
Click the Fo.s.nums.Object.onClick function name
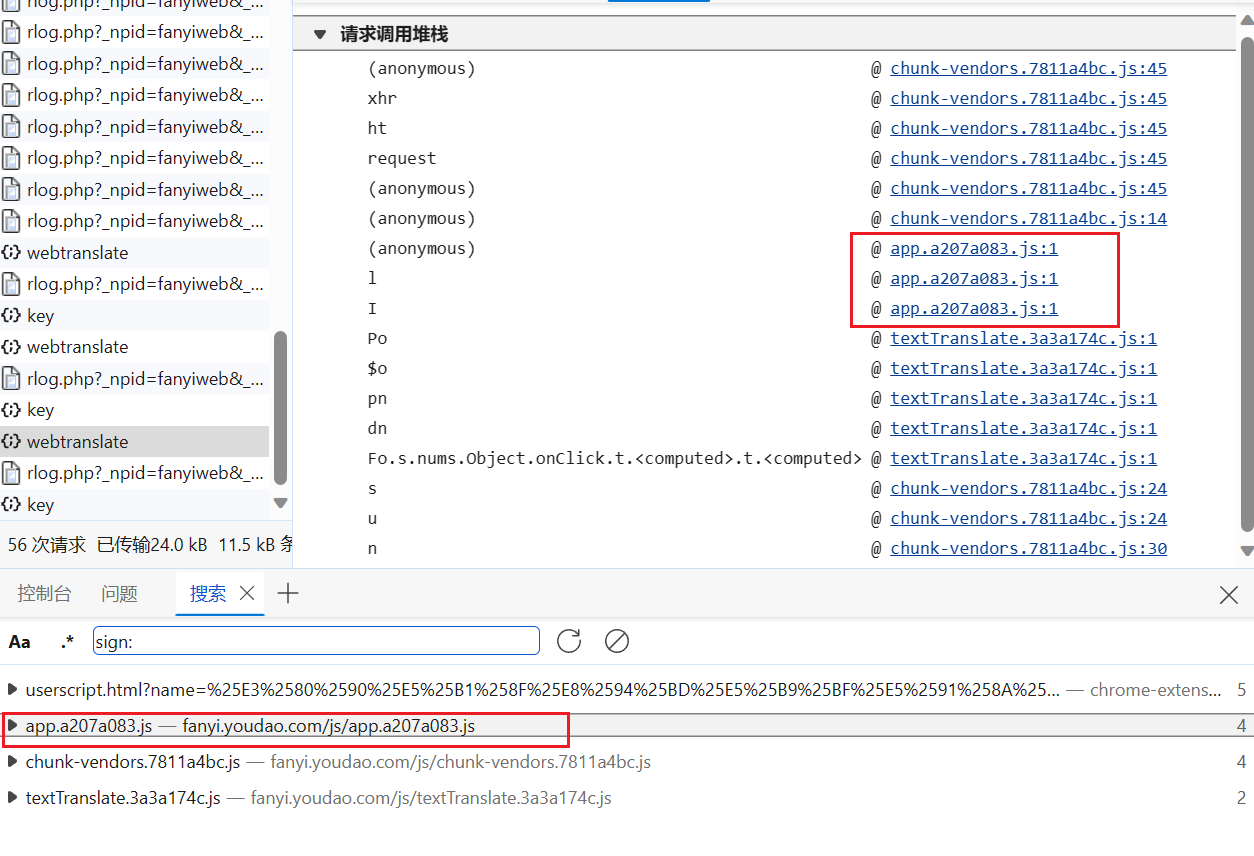point(614,458)
